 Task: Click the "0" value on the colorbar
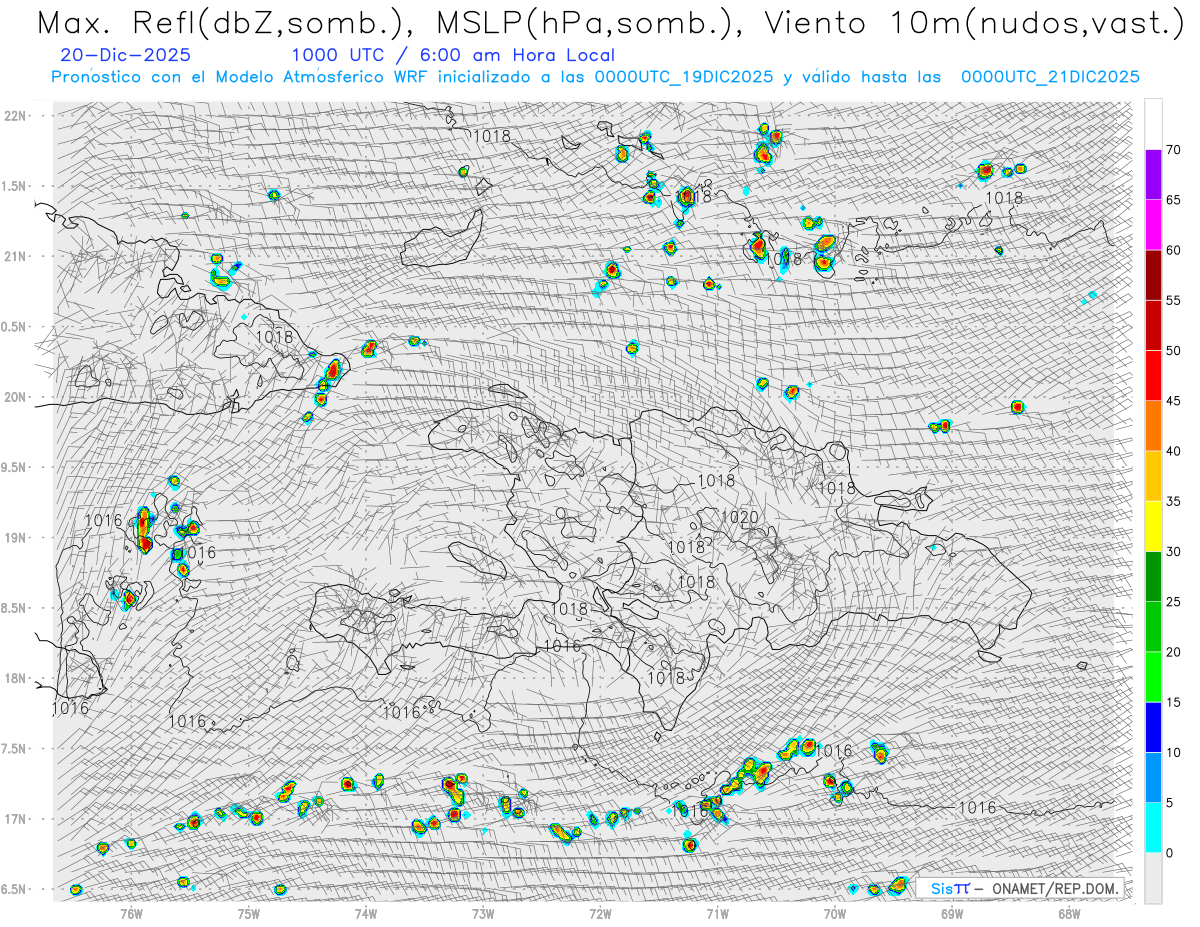1169,853
